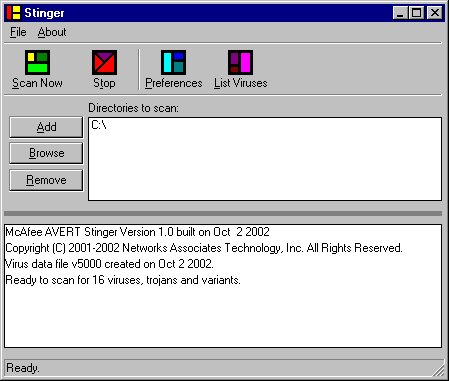Click the 'McAfee AVERT Stinger Version 1.0' line
Image resolution: width=449 pixels, height=381 pixels.
point(138,232)
